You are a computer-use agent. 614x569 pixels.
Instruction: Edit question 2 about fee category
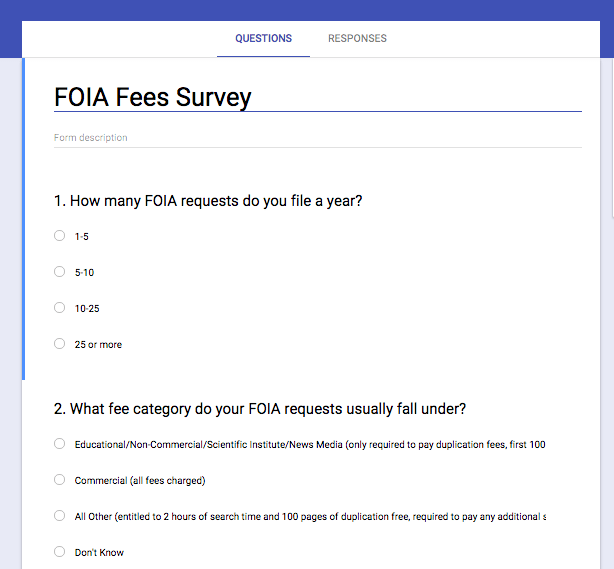tap(260, 409)
